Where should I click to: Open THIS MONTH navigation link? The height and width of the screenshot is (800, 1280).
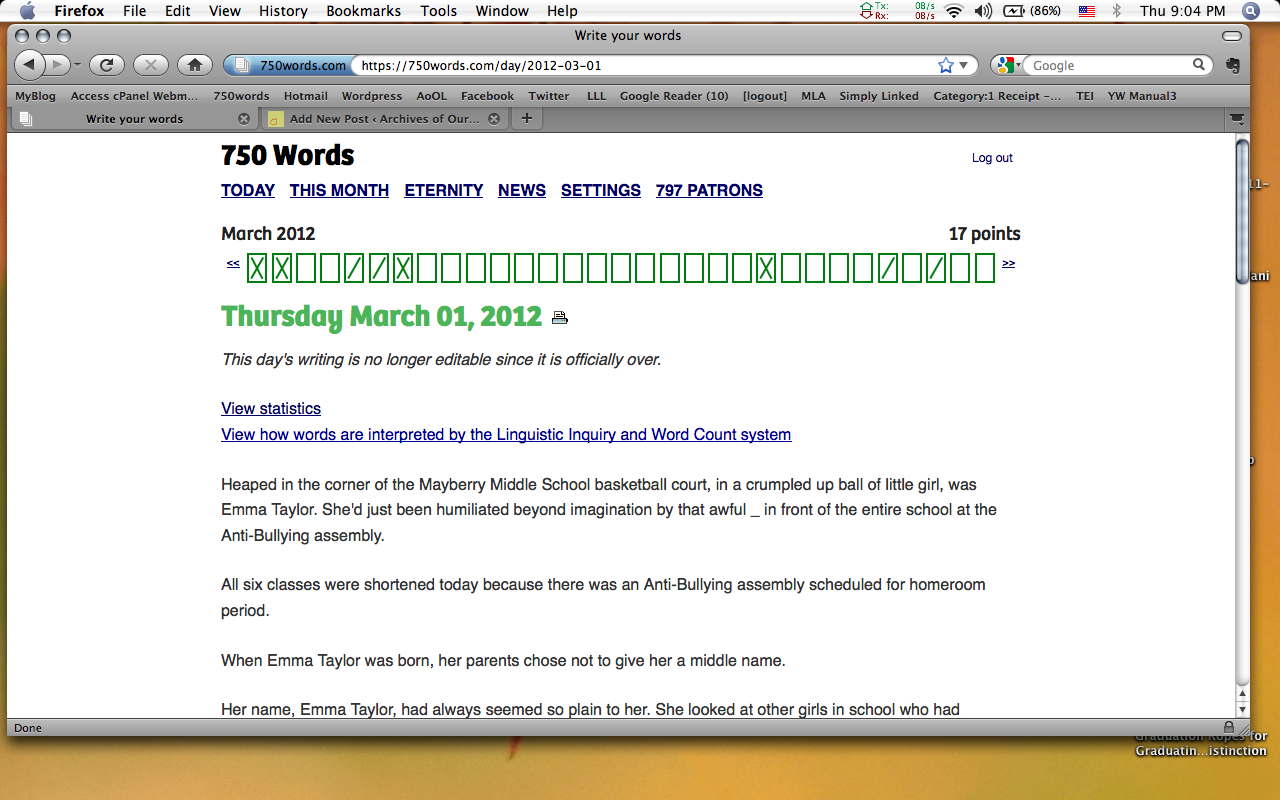coord(339,190)
